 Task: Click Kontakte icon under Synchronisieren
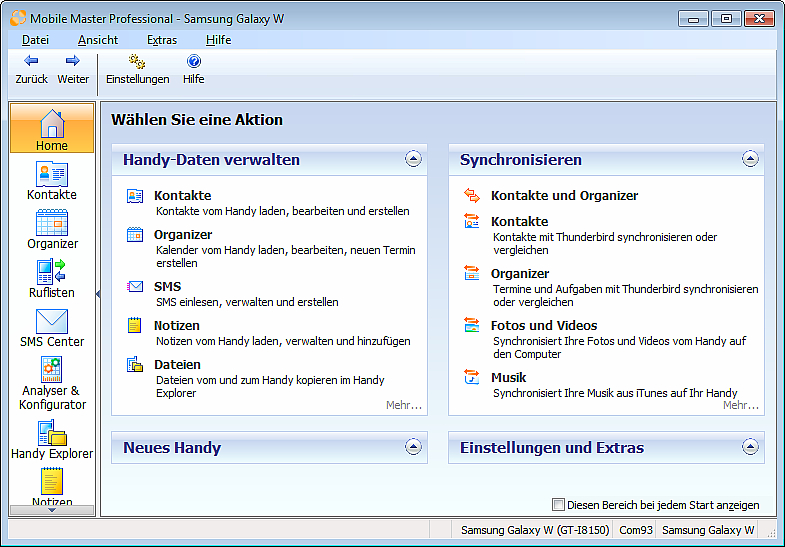[x=472, y=221]
